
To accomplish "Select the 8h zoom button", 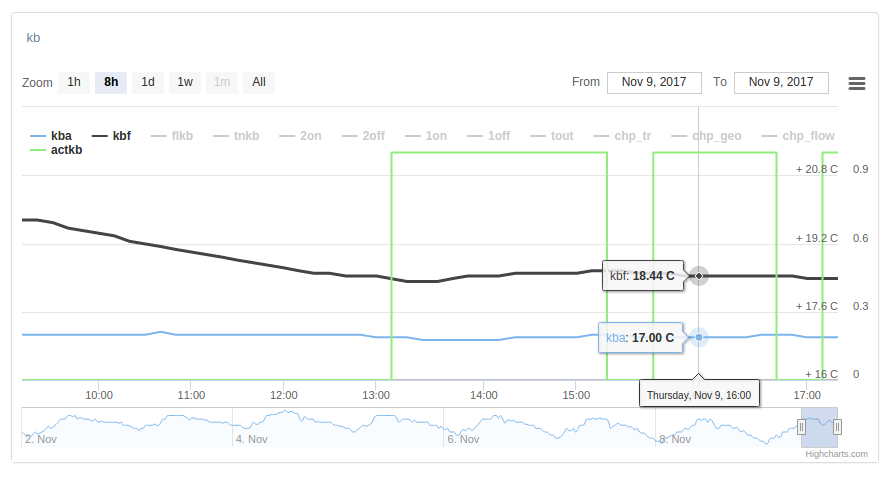I will [111, 82].
